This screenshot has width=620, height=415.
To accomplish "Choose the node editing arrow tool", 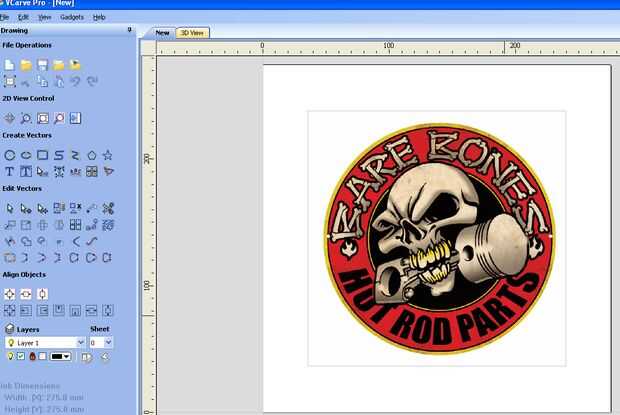I will (26, 208).
